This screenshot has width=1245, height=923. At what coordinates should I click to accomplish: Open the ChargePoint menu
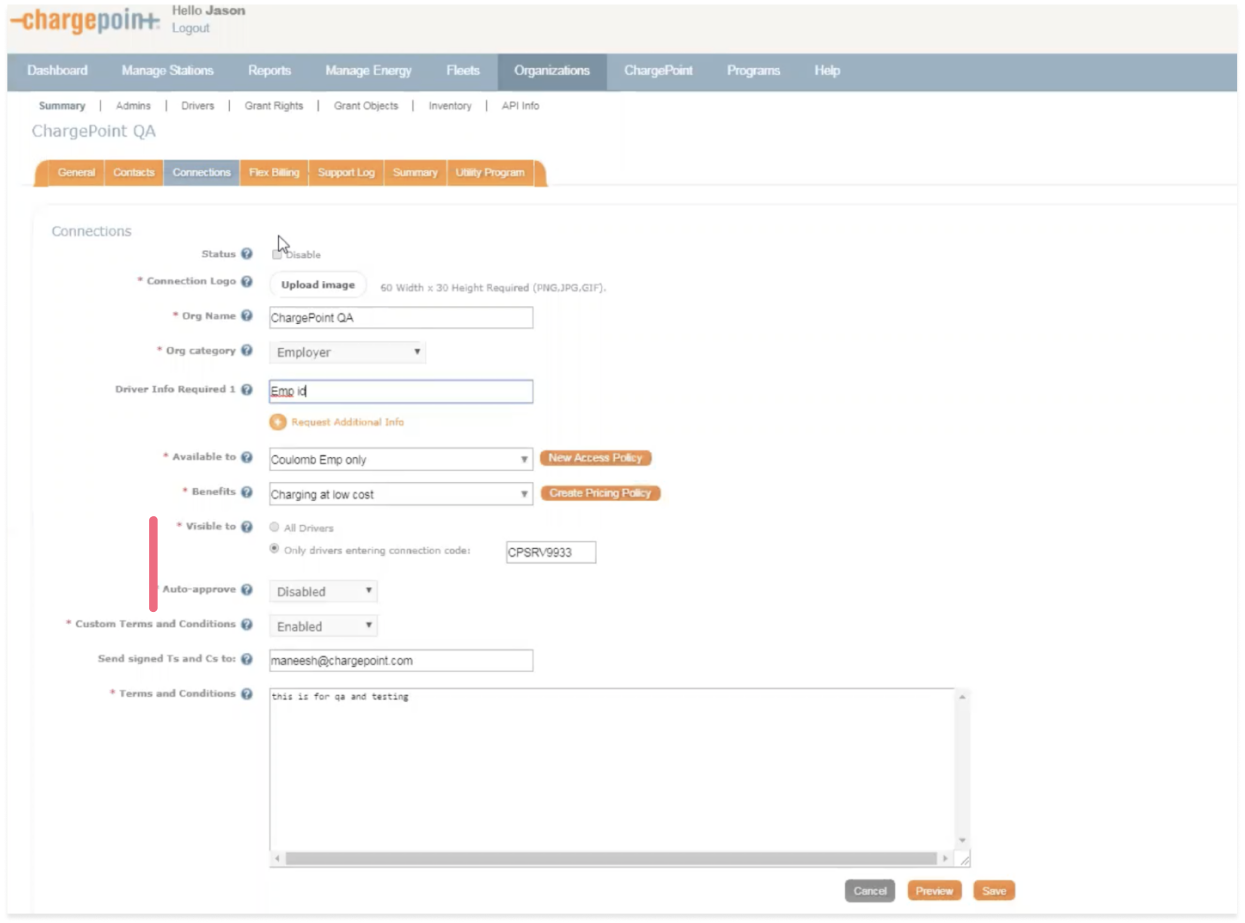tap(658, 71)
